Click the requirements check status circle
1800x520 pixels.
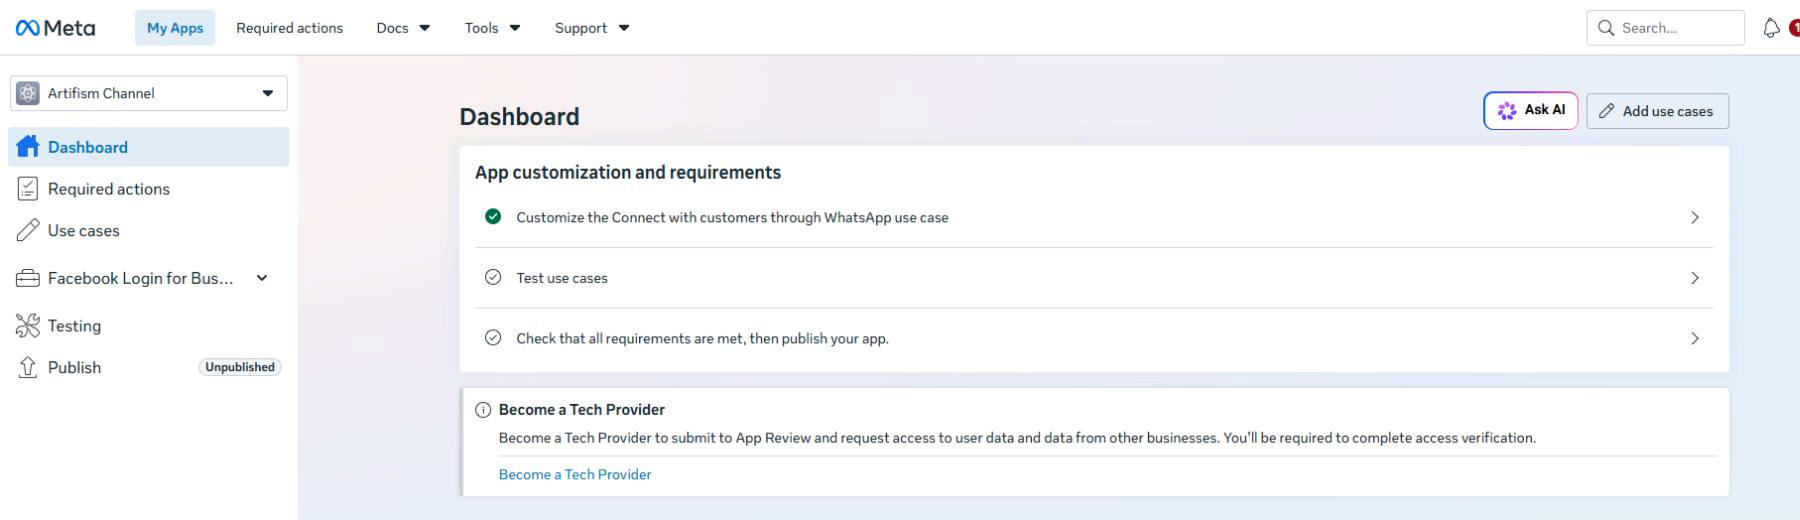[x=493, y=338]
